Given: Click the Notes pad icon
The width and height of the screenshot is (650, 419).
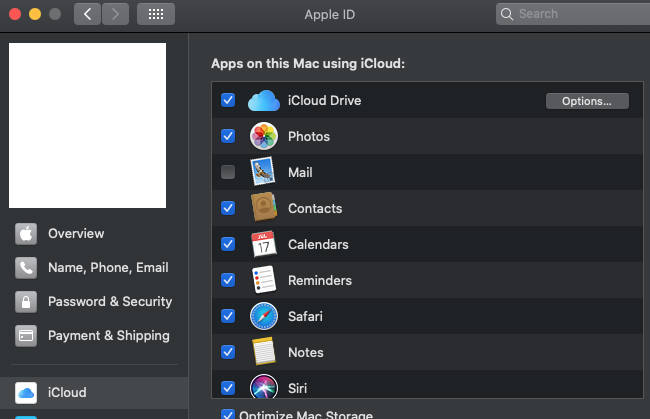Looking at the screenshot, I should pos(264,351).
